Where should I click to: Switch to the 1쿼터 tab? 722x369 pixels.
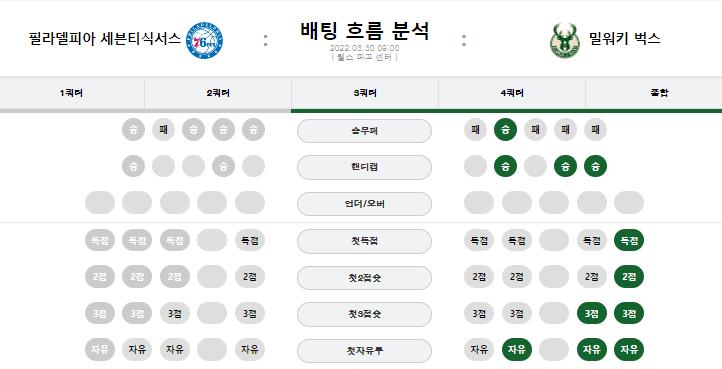coord(72,93)
